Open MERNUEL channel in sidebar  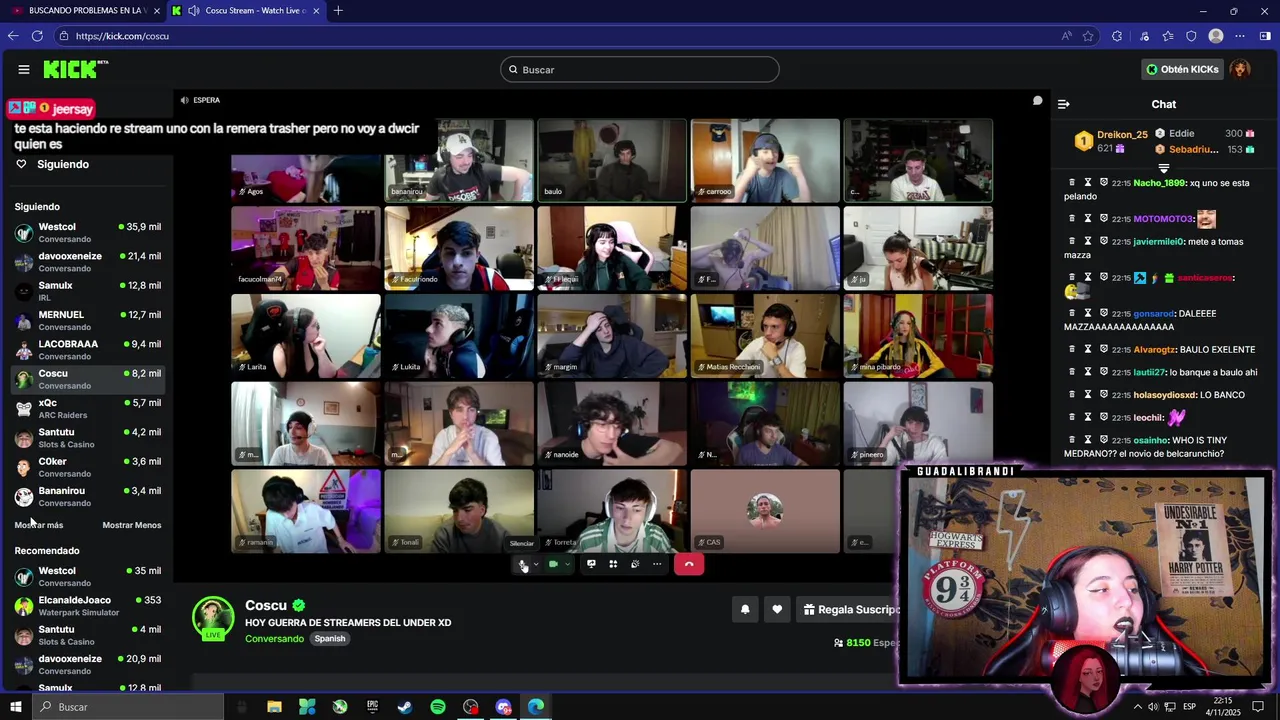[x=87, y=320]
